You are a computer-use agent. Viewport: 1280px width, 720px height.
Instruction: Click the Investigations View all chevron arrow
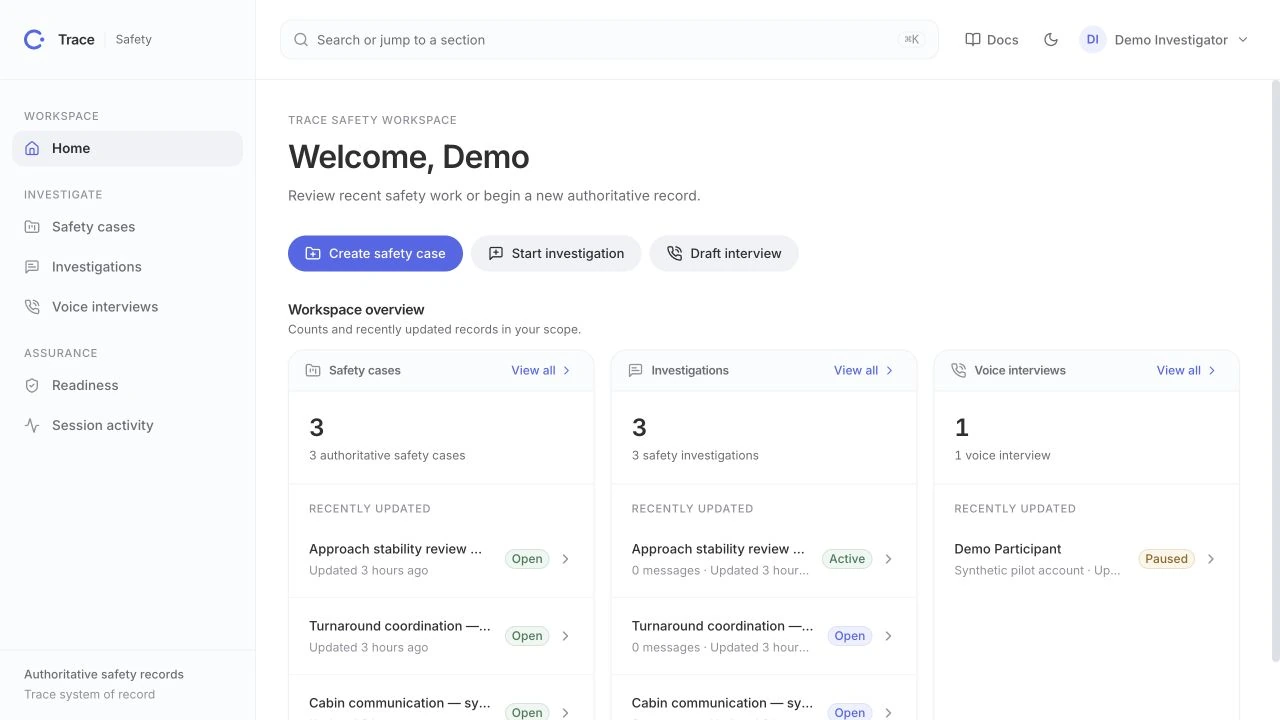coord(889,370)
